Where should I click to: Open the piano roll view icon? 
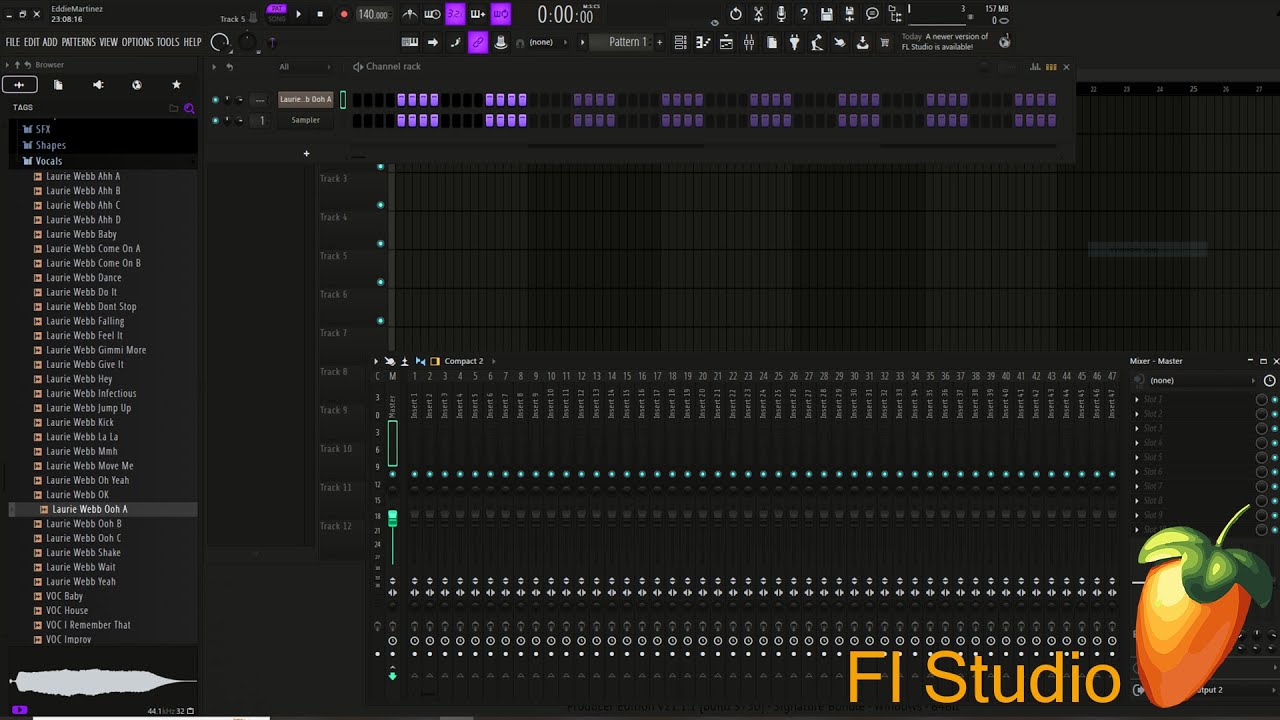point(703,42)
